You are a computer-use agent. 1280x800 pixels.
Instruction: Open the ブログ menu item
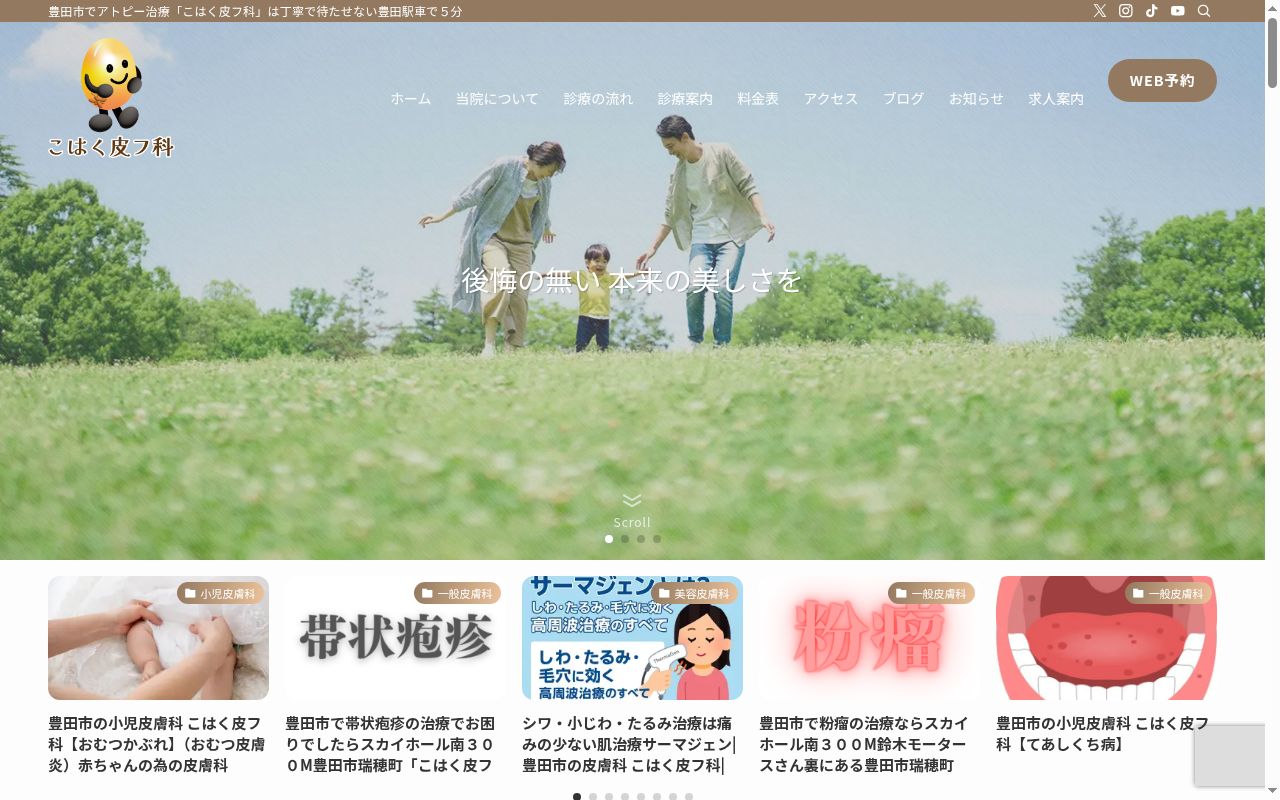903,99
